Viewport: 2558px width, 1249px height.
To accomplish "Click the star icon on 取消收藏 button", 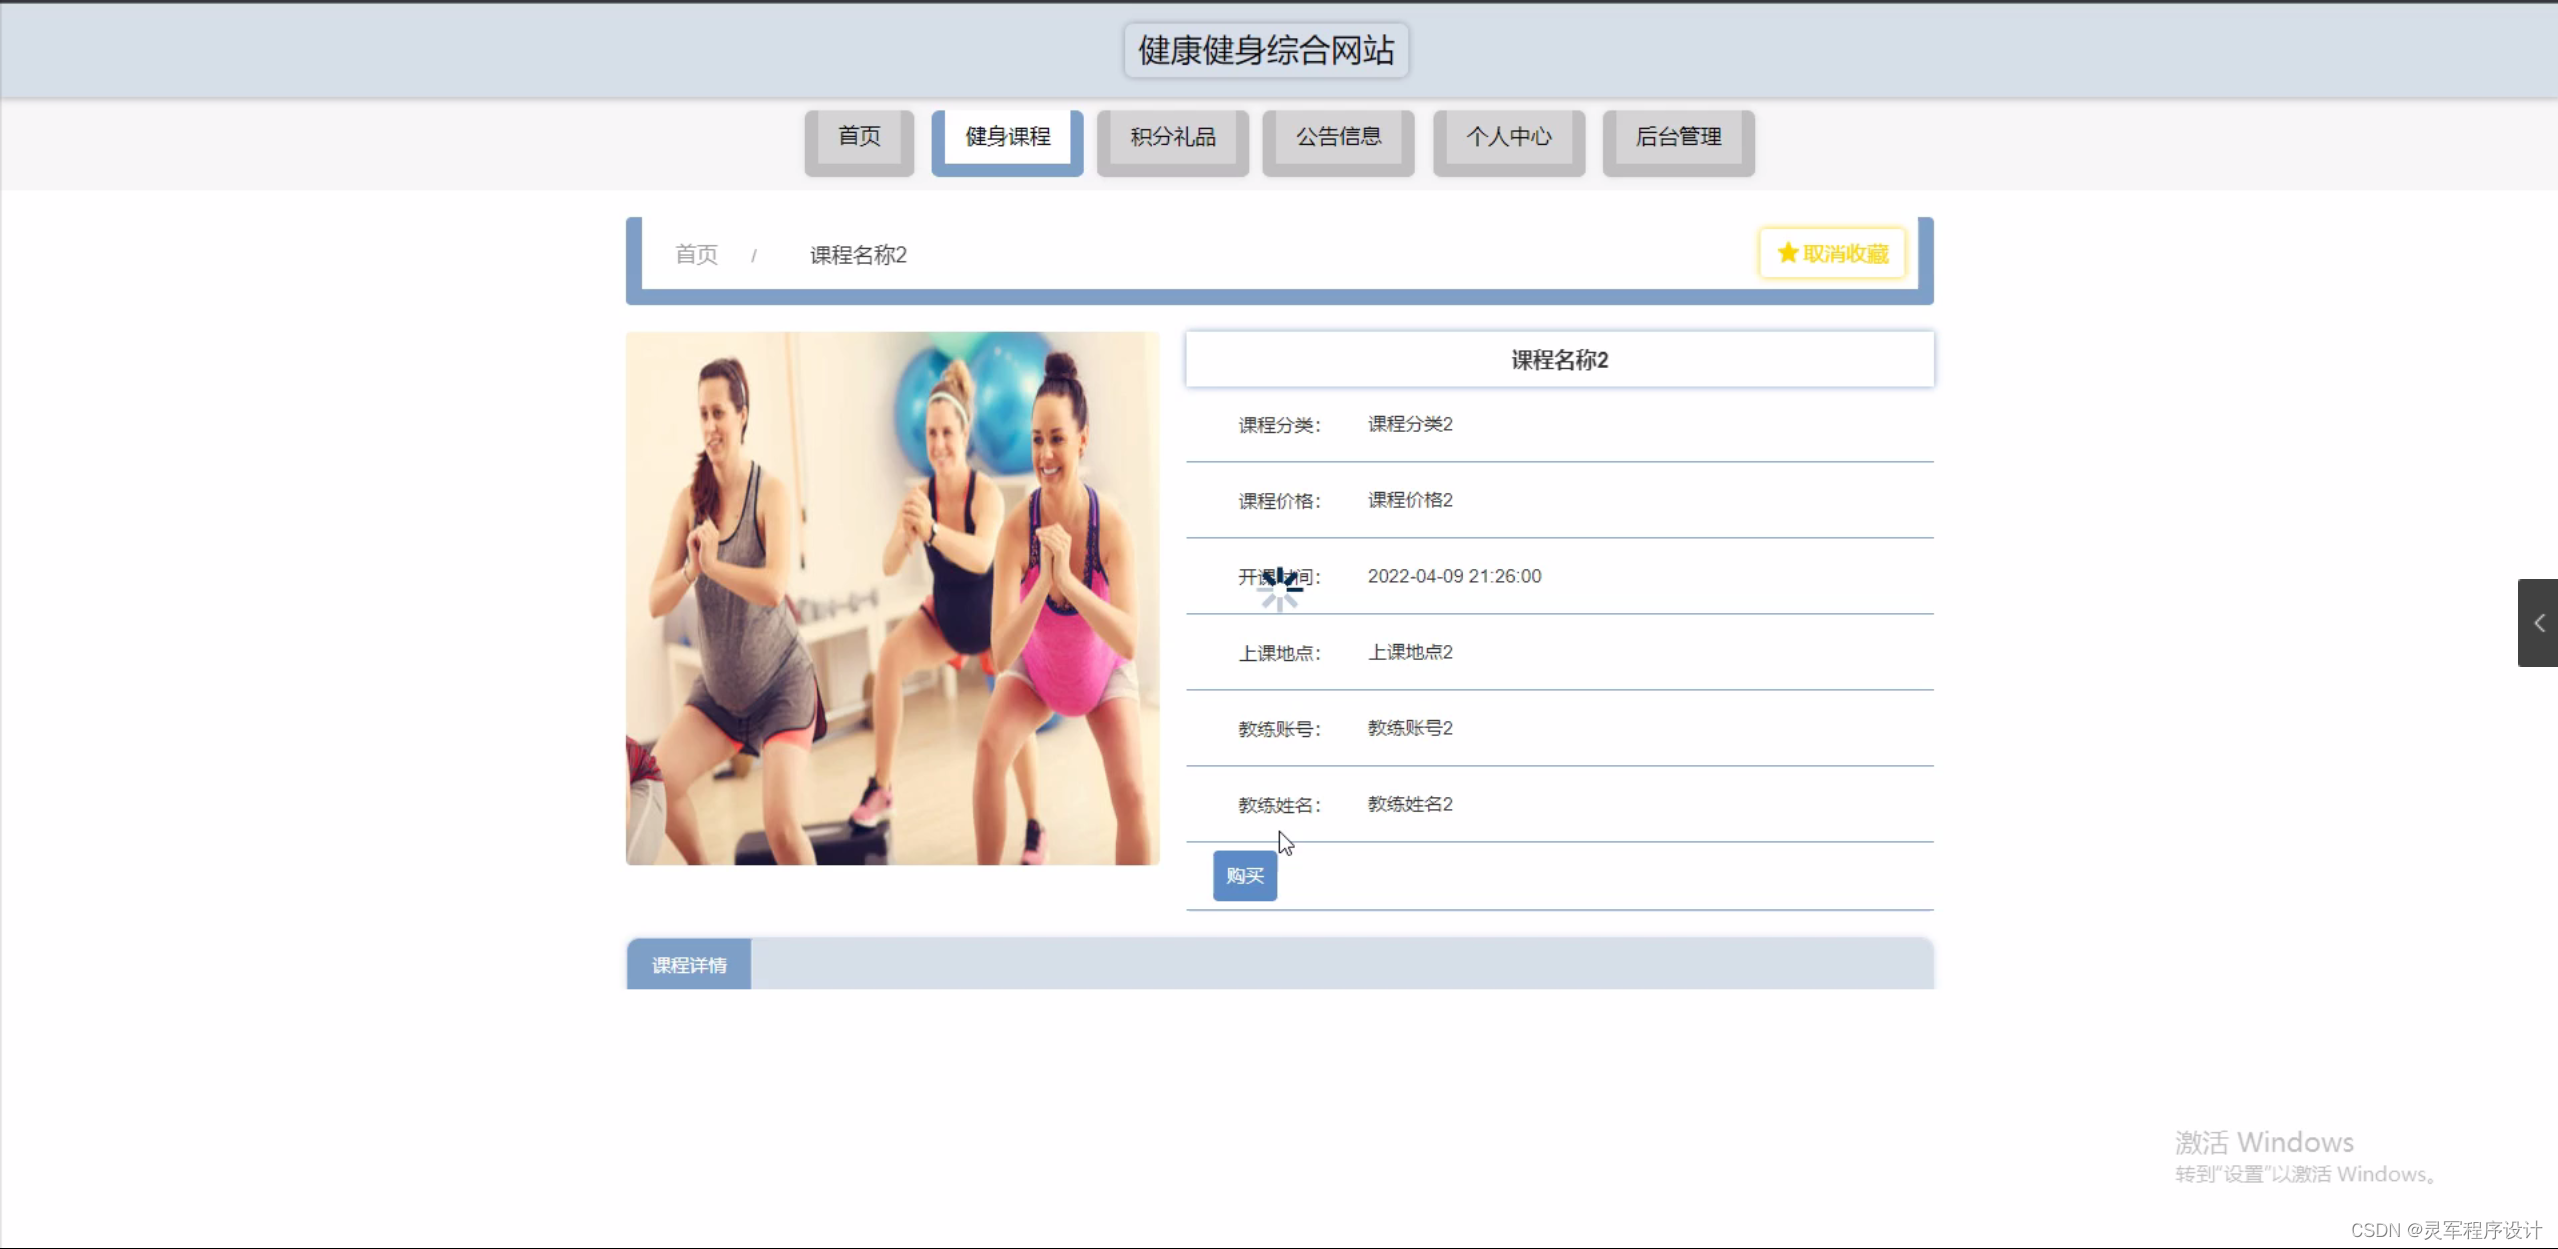I will click(x=1786, y=253).
